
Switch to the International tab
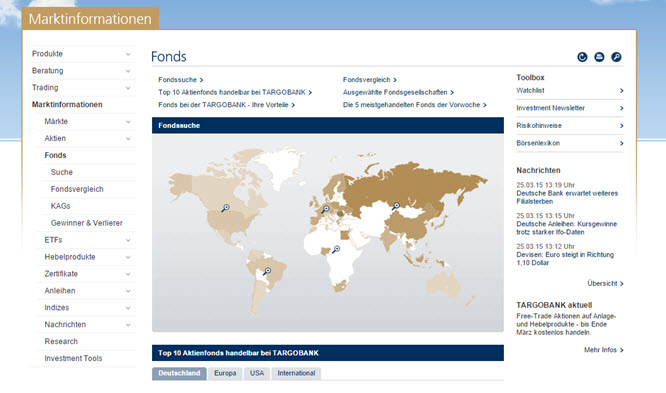pyautogui.click(x=296, y=373)
